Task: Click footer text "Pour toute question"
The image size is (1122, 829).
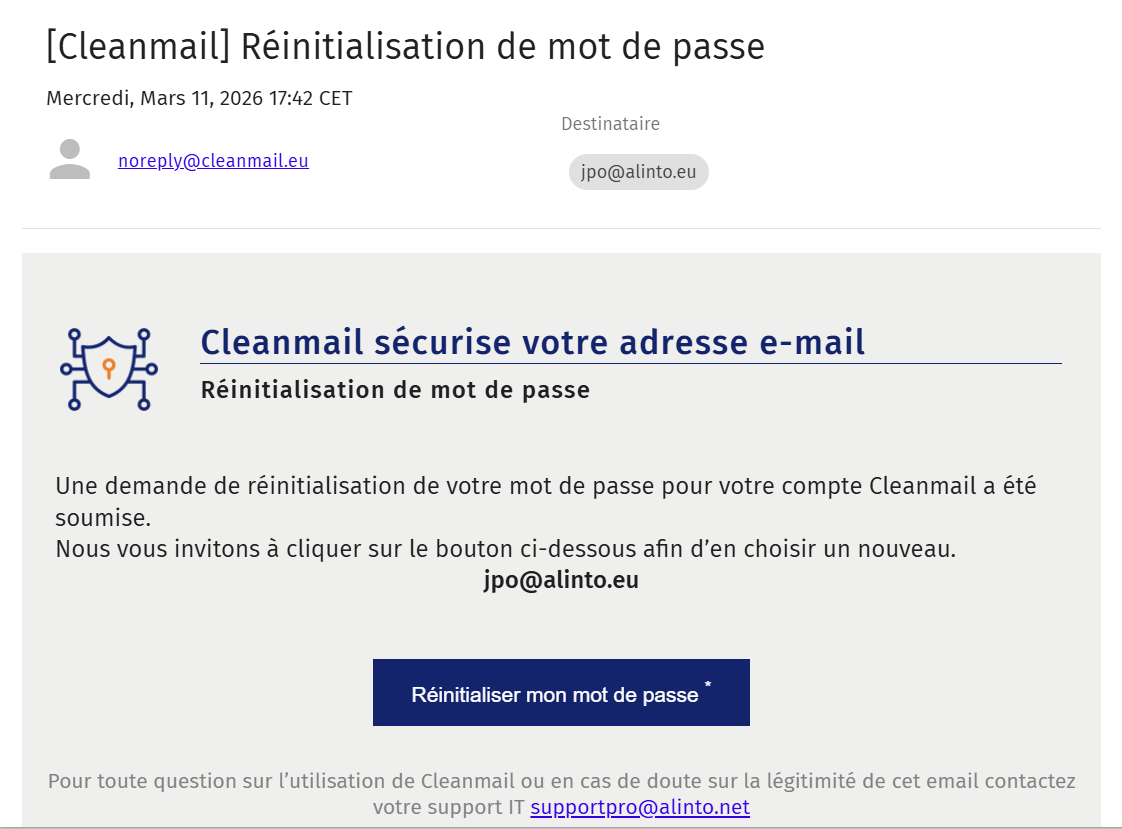Action: coord(561,781)
